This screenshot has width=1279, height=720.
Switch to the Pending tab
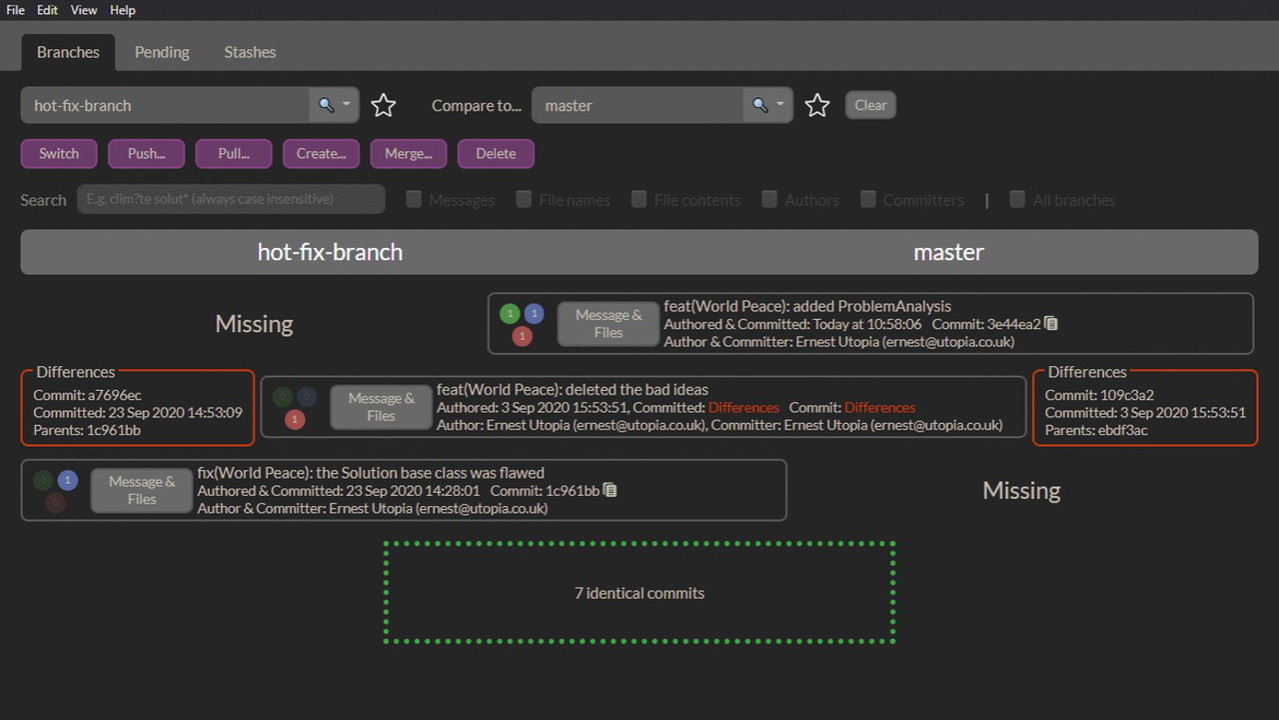tap(162, 52)
